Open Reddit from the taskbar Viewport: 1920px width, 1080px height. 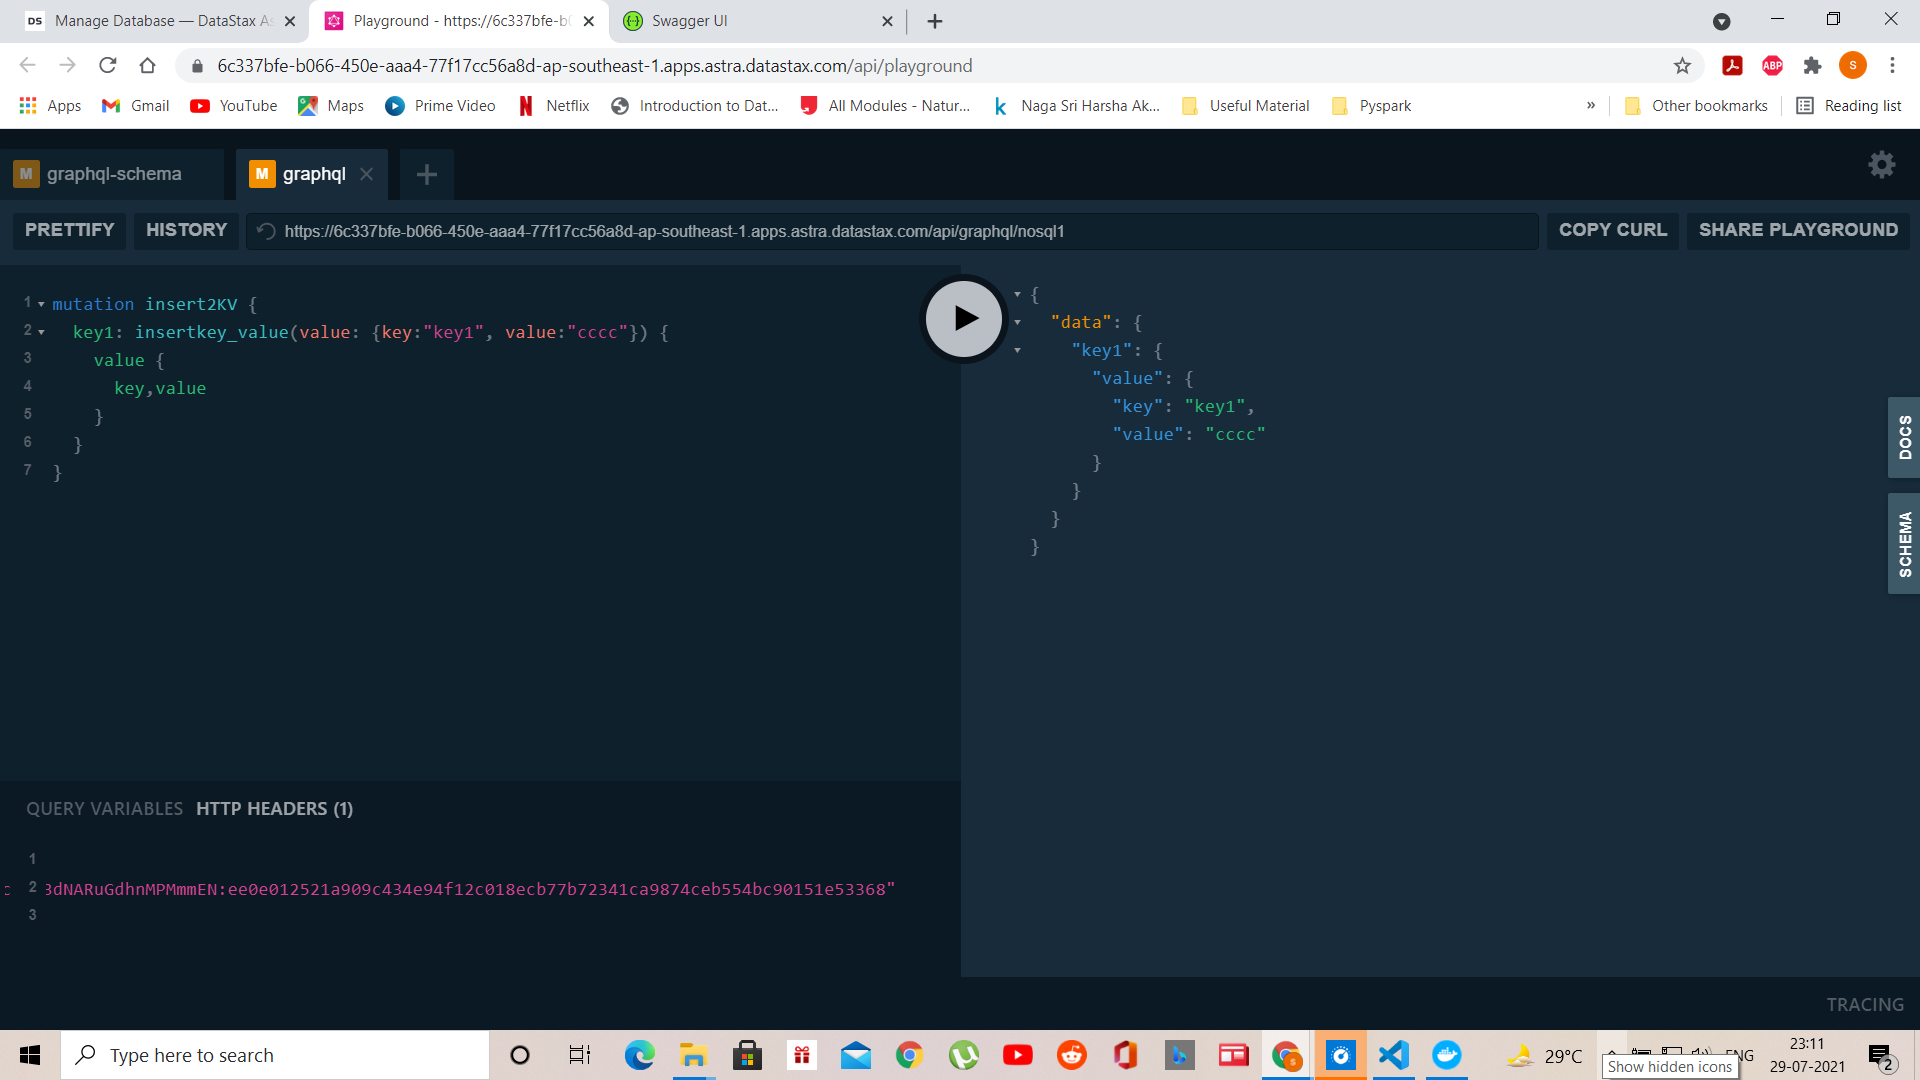coord(1071,1054)
